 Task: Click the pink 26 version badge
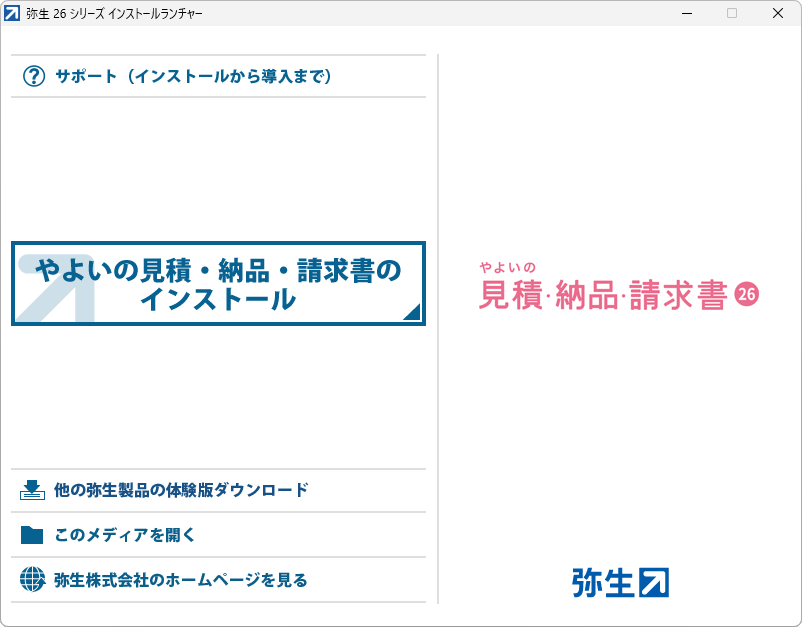(747, 294)
